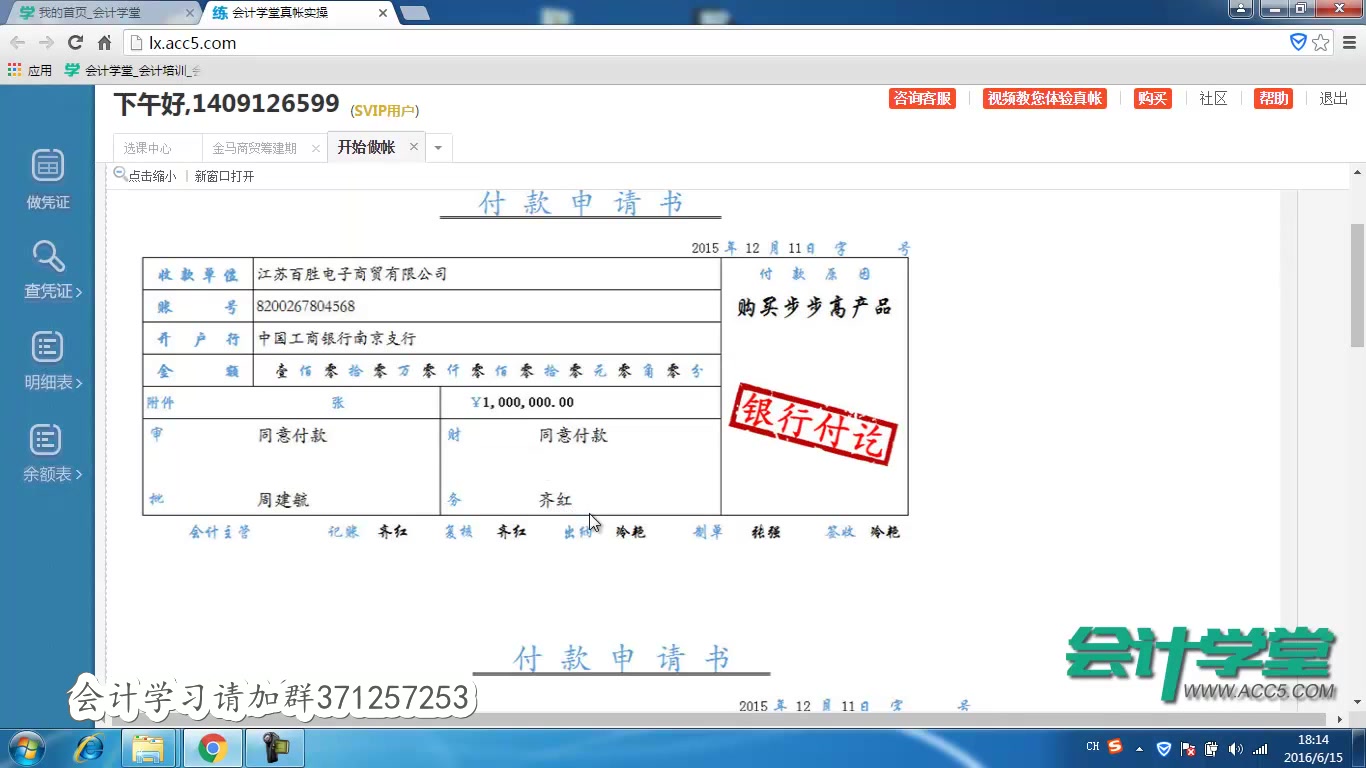Expand the 查凭证 sidebar chevron
This screenshot has height=768, width=1366.
point(81,291)
